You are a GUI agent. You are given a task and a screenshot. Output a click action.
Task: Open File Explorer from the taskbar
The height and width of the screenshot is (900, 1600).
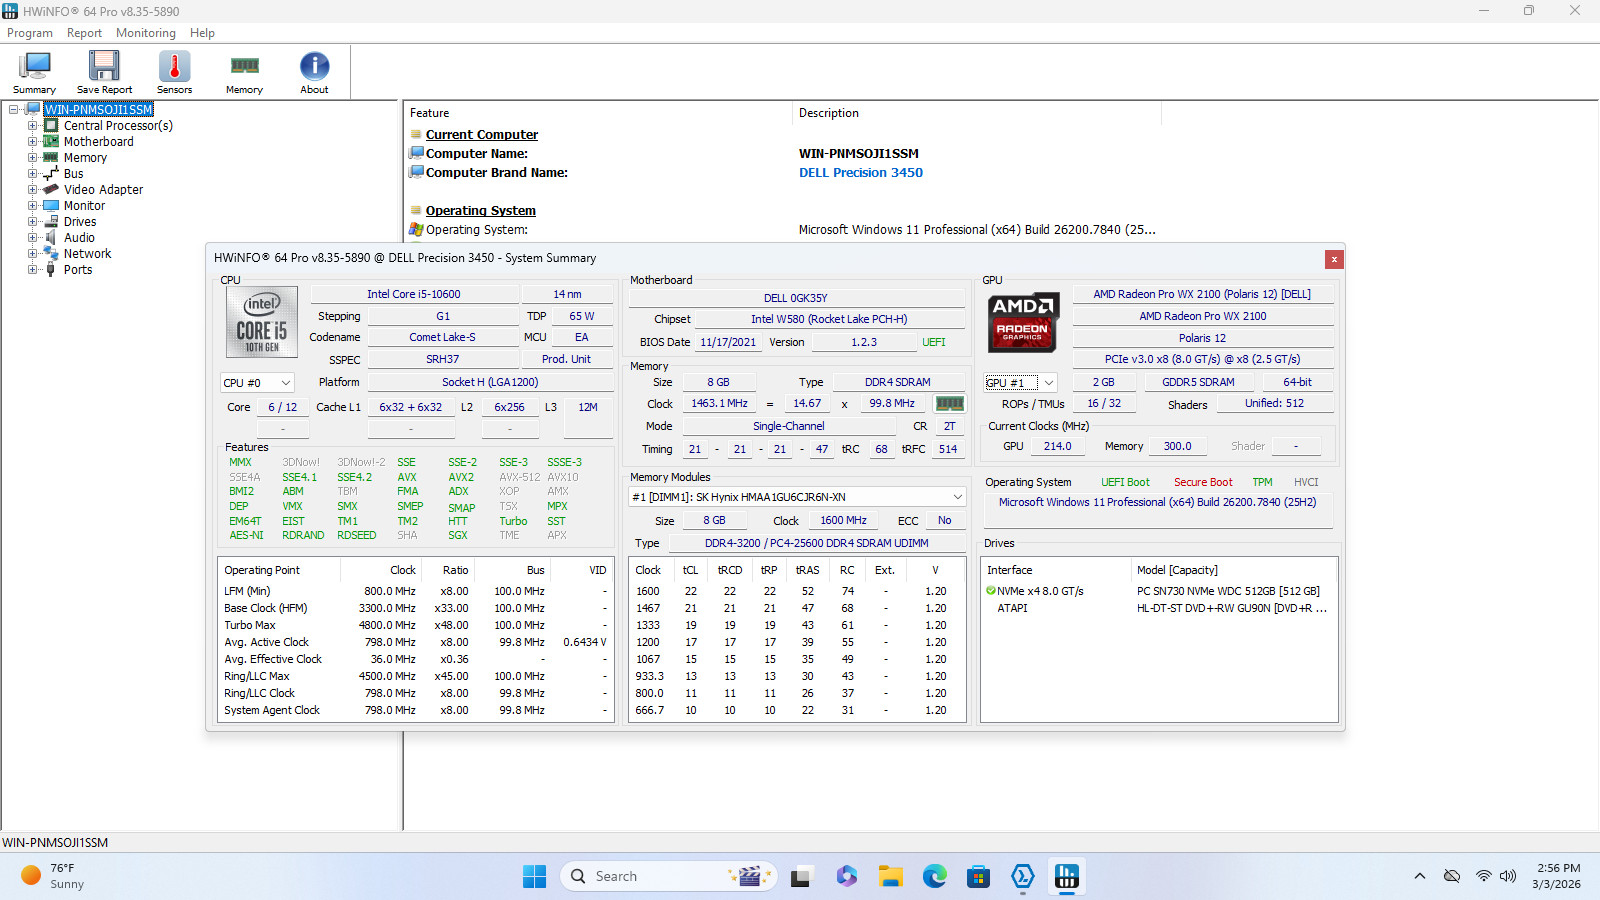coord(891,876)
